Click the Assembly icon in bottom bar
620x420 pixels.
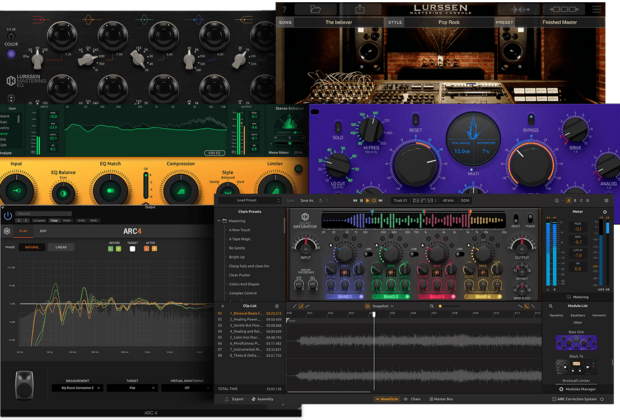click(x=253, y=399)
